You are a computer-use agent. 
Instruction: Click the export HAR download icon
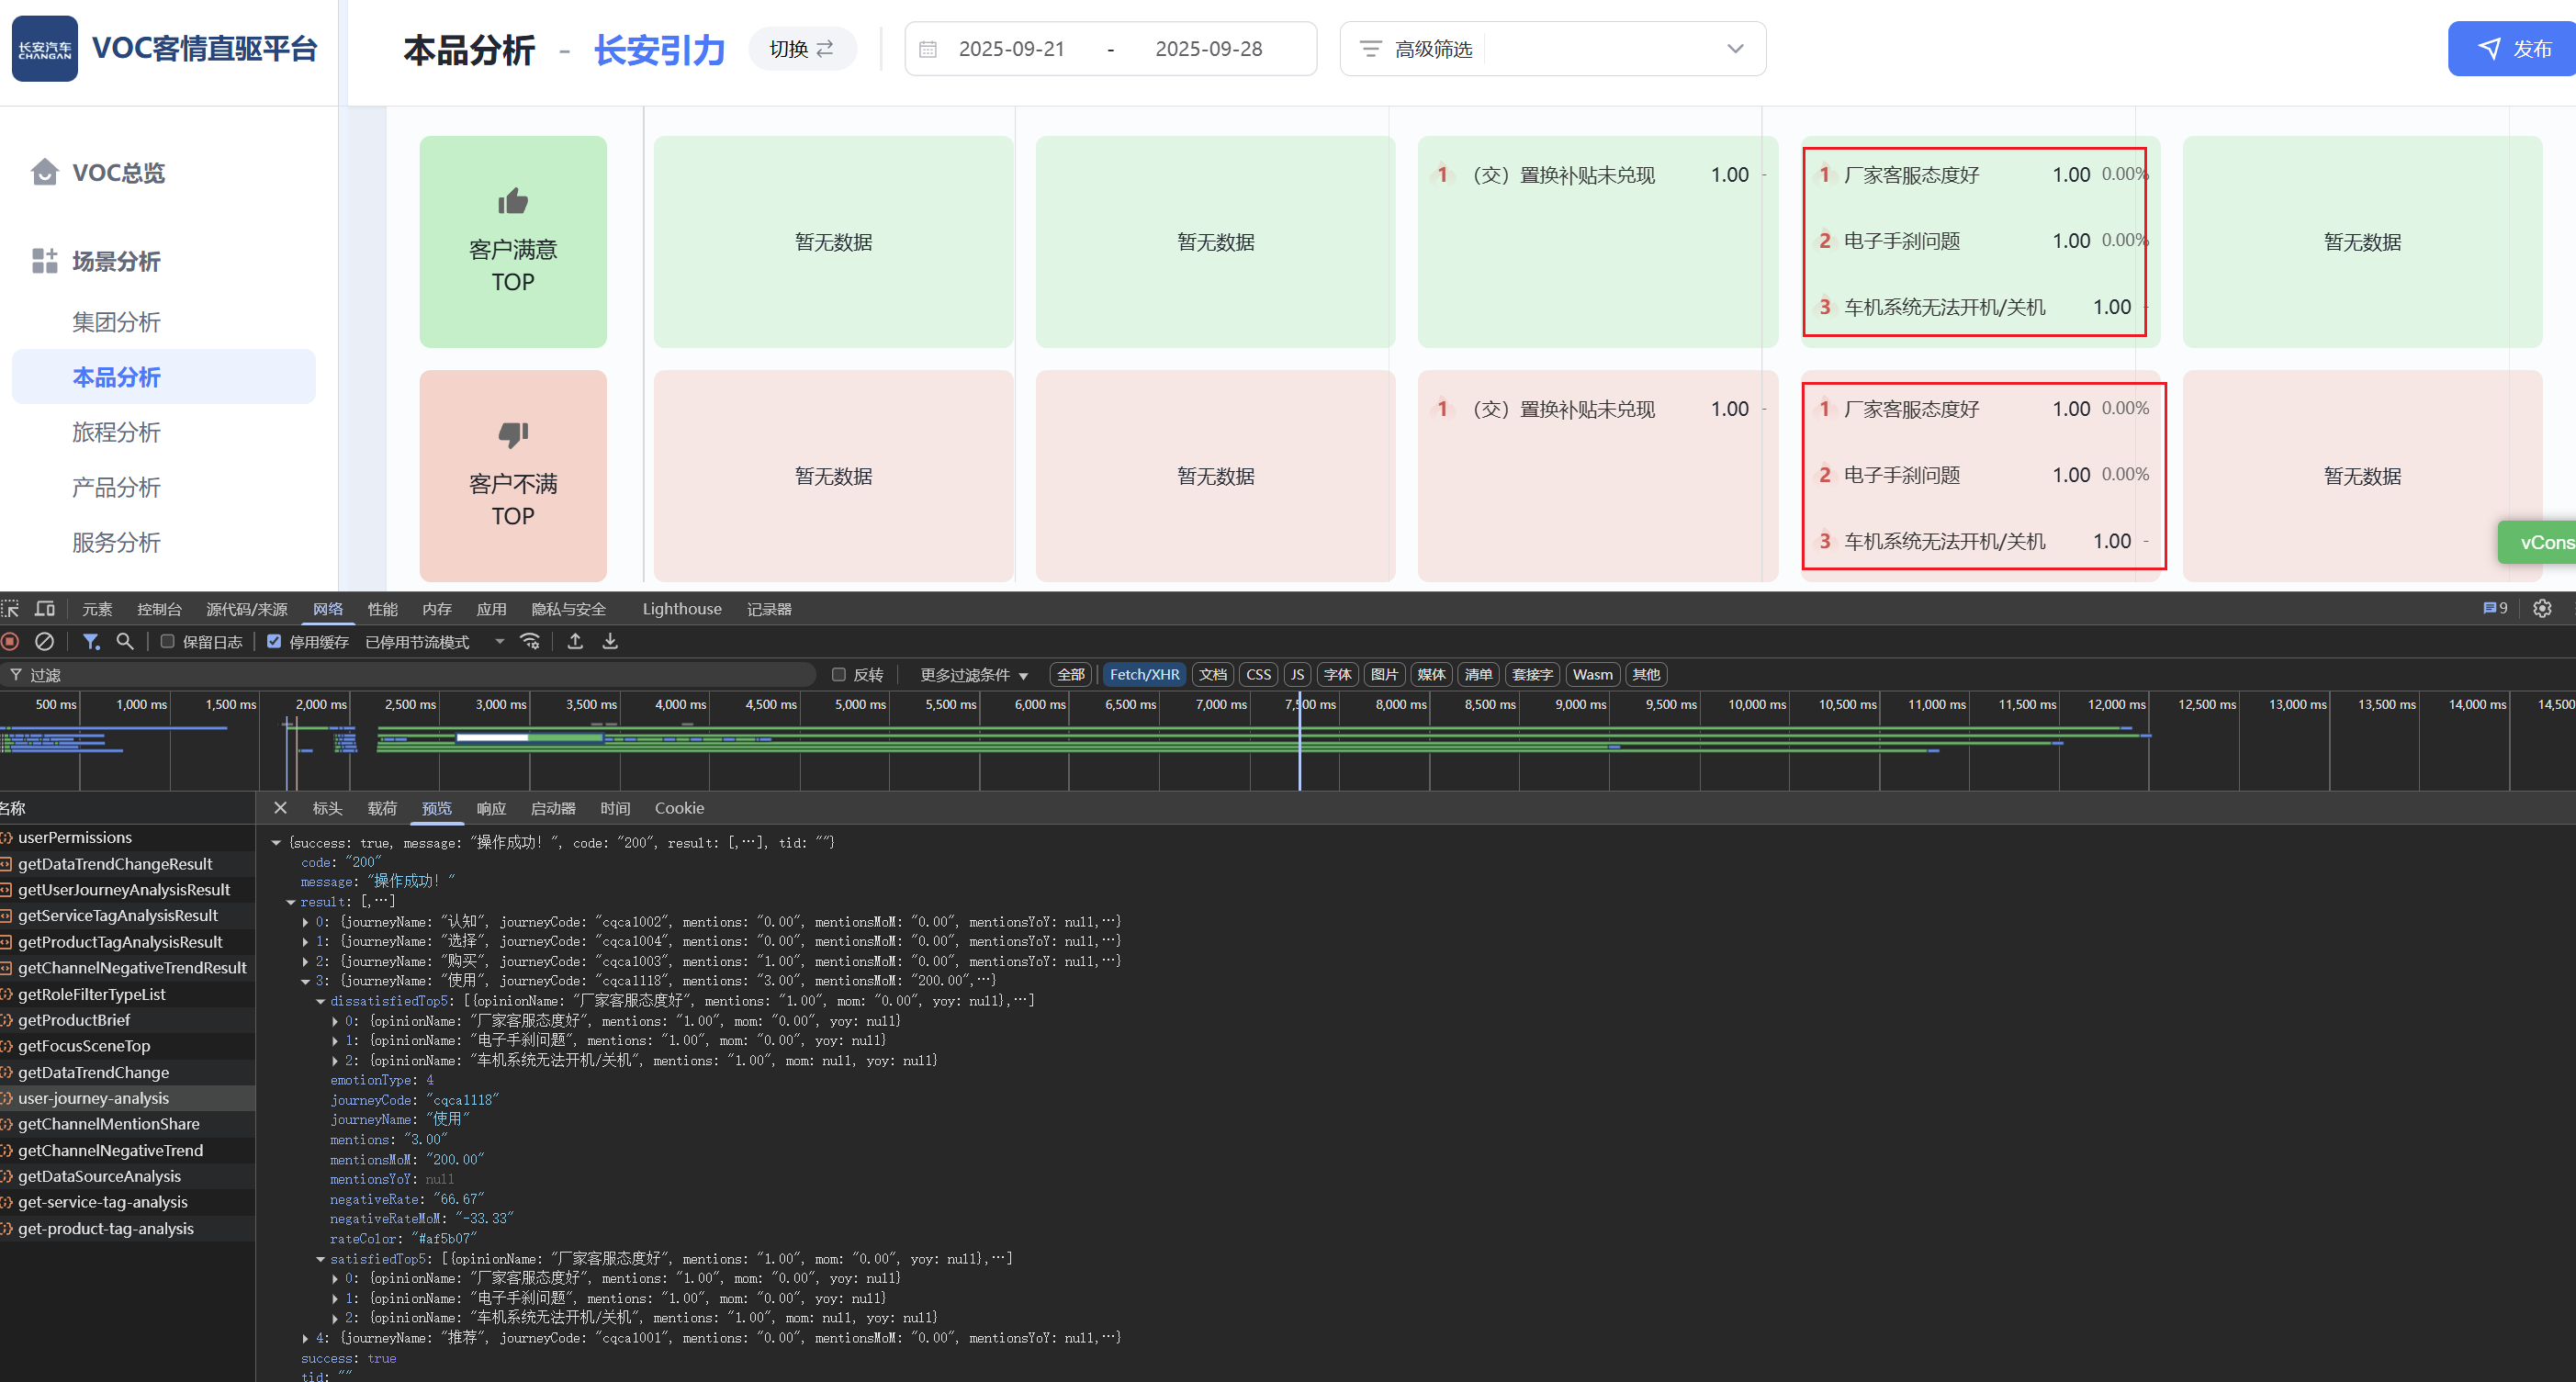tap(610, 642)
